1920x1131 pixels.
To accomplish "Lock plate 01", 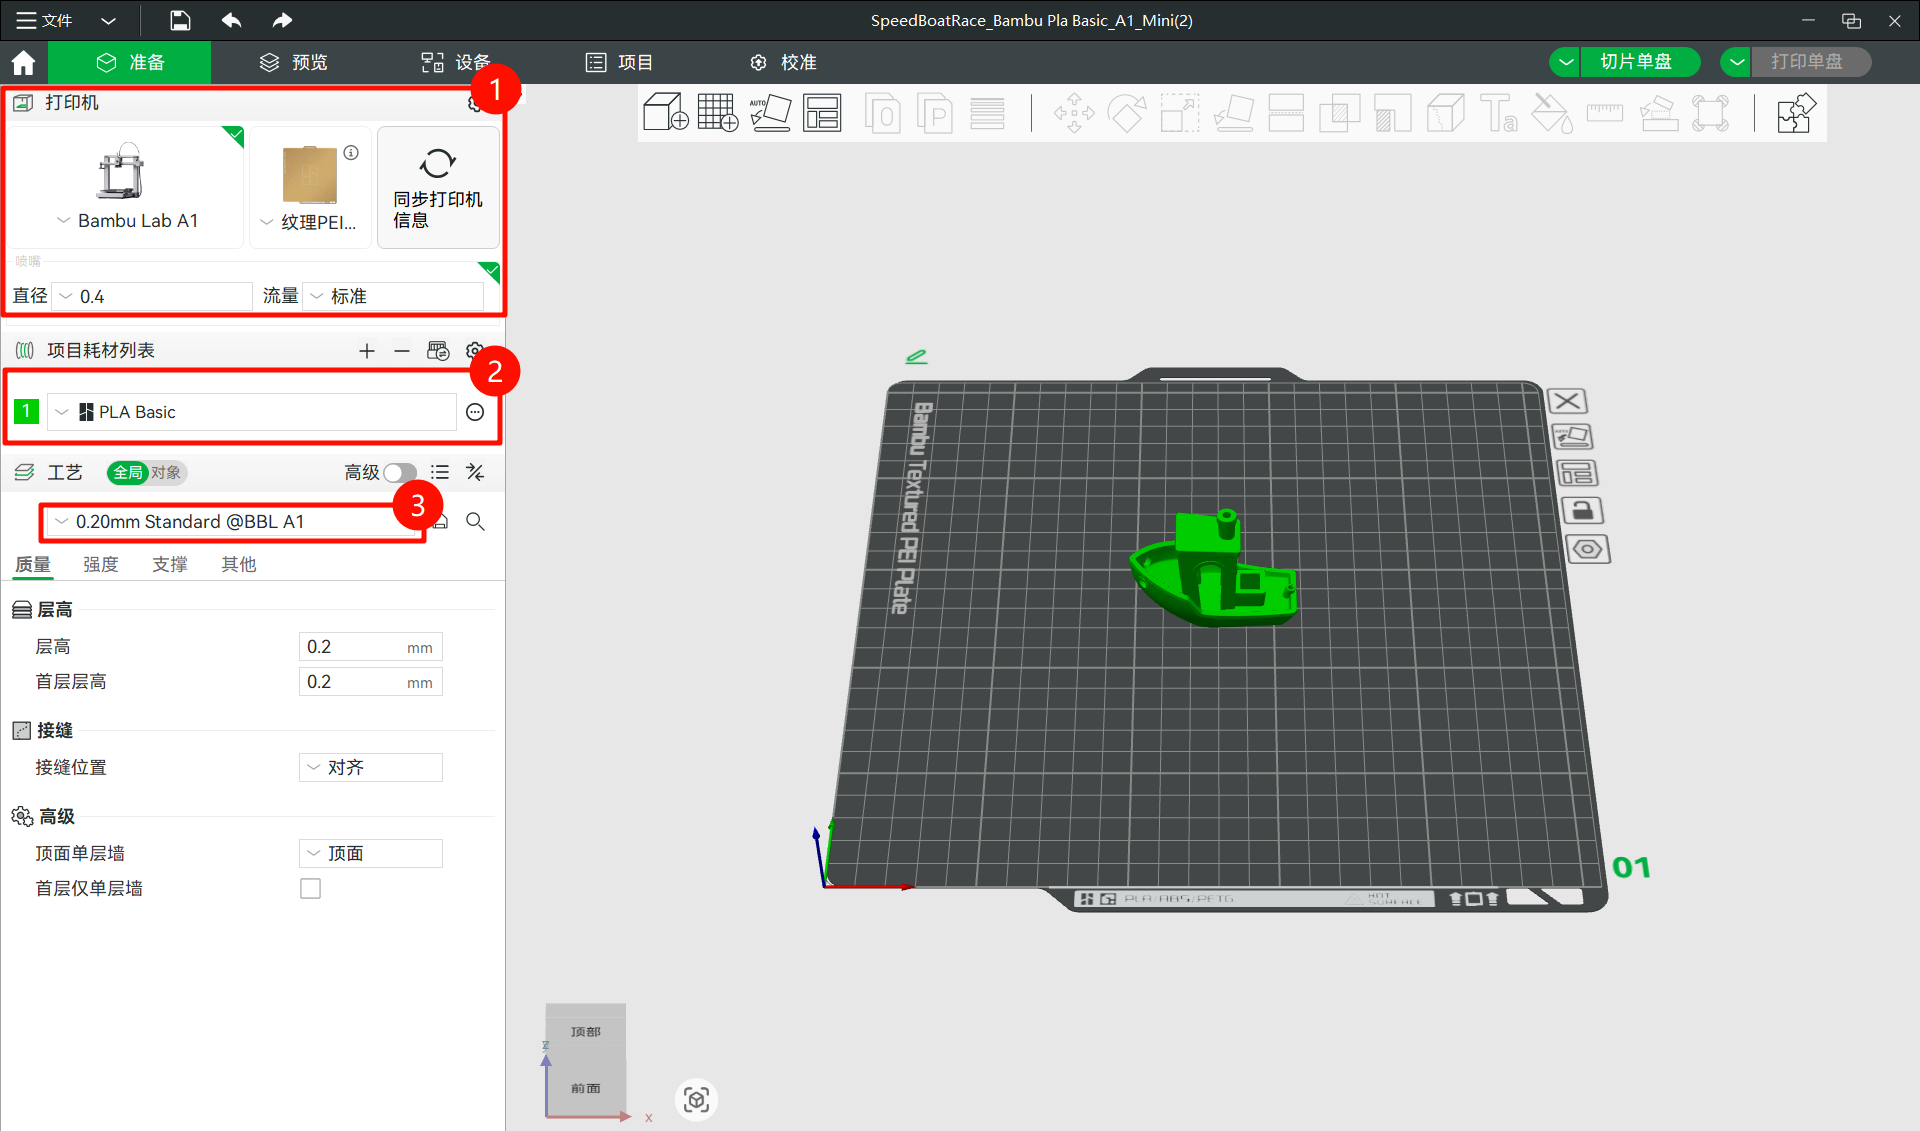I will pyautogui.click(x=1582, y=511).
